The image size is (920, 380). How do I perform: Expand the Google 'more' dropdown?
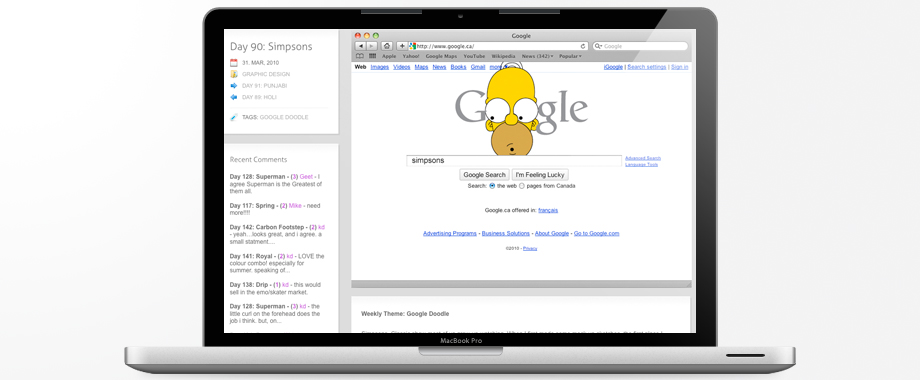pos(497,67)
